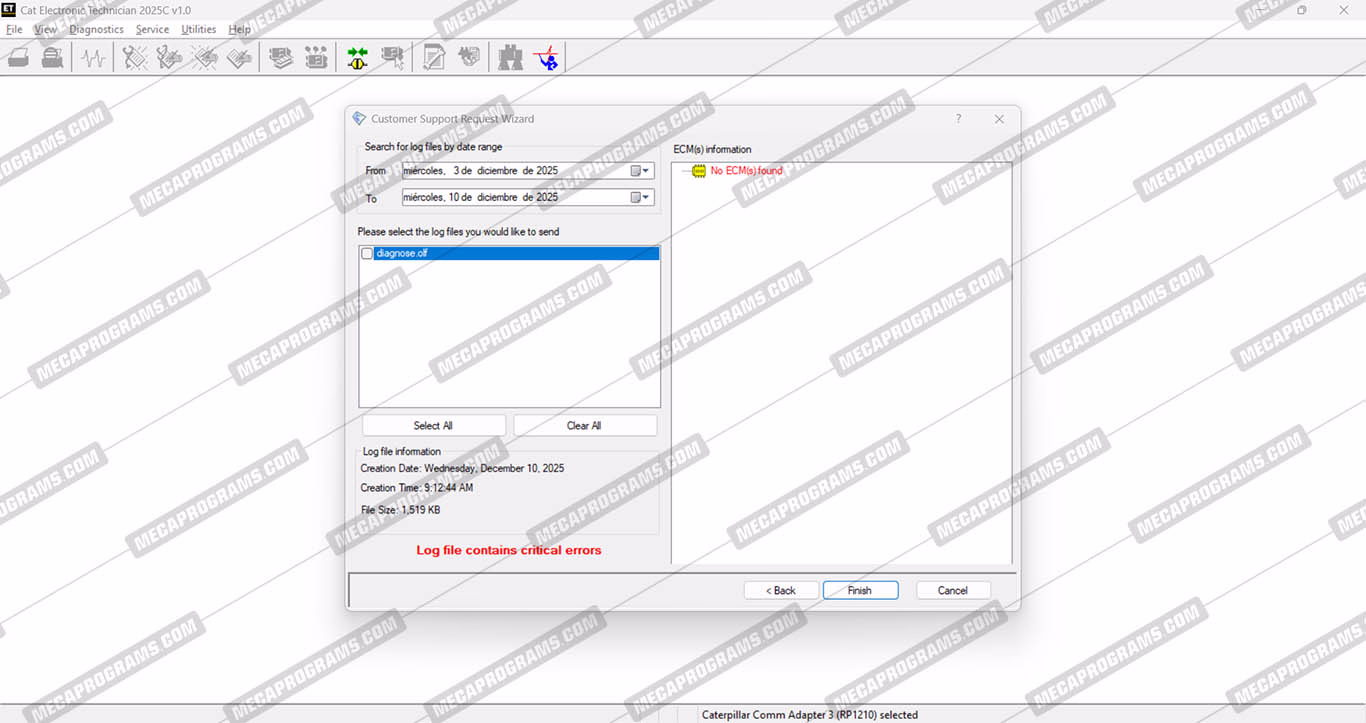Check the diagnose.olf log file checkbox

(x=367, y=254)
